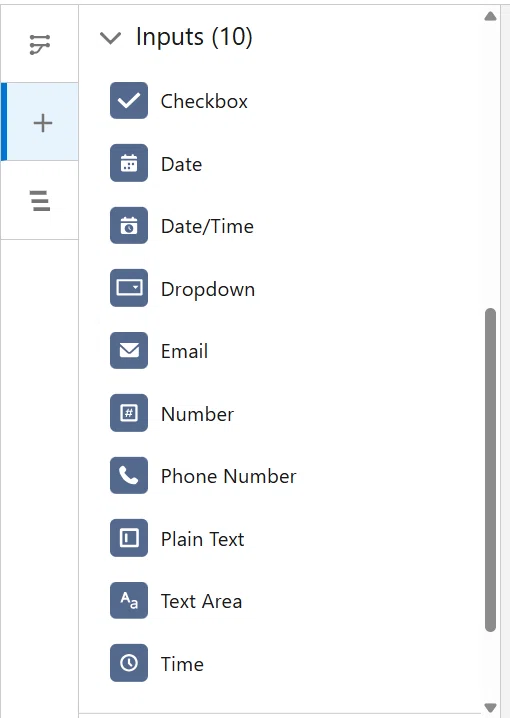Pick the Dropdown element icon
The height and width of the screenshot is (718, 510).
pyautogui.click(x=129, y=288)
